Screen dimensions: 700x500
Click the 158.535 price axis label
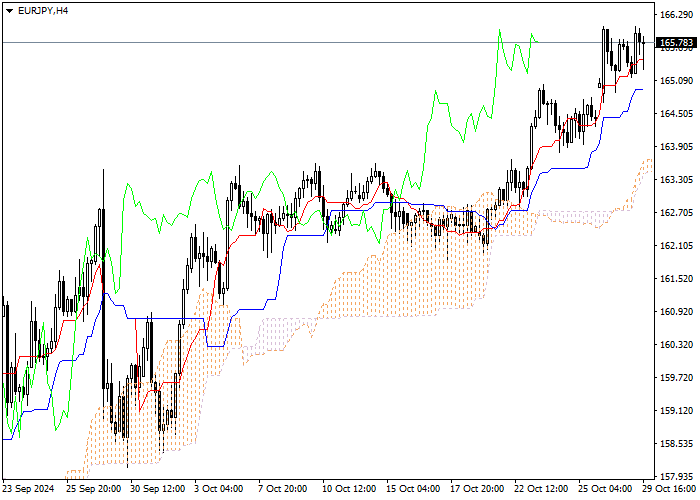point(676,444)
